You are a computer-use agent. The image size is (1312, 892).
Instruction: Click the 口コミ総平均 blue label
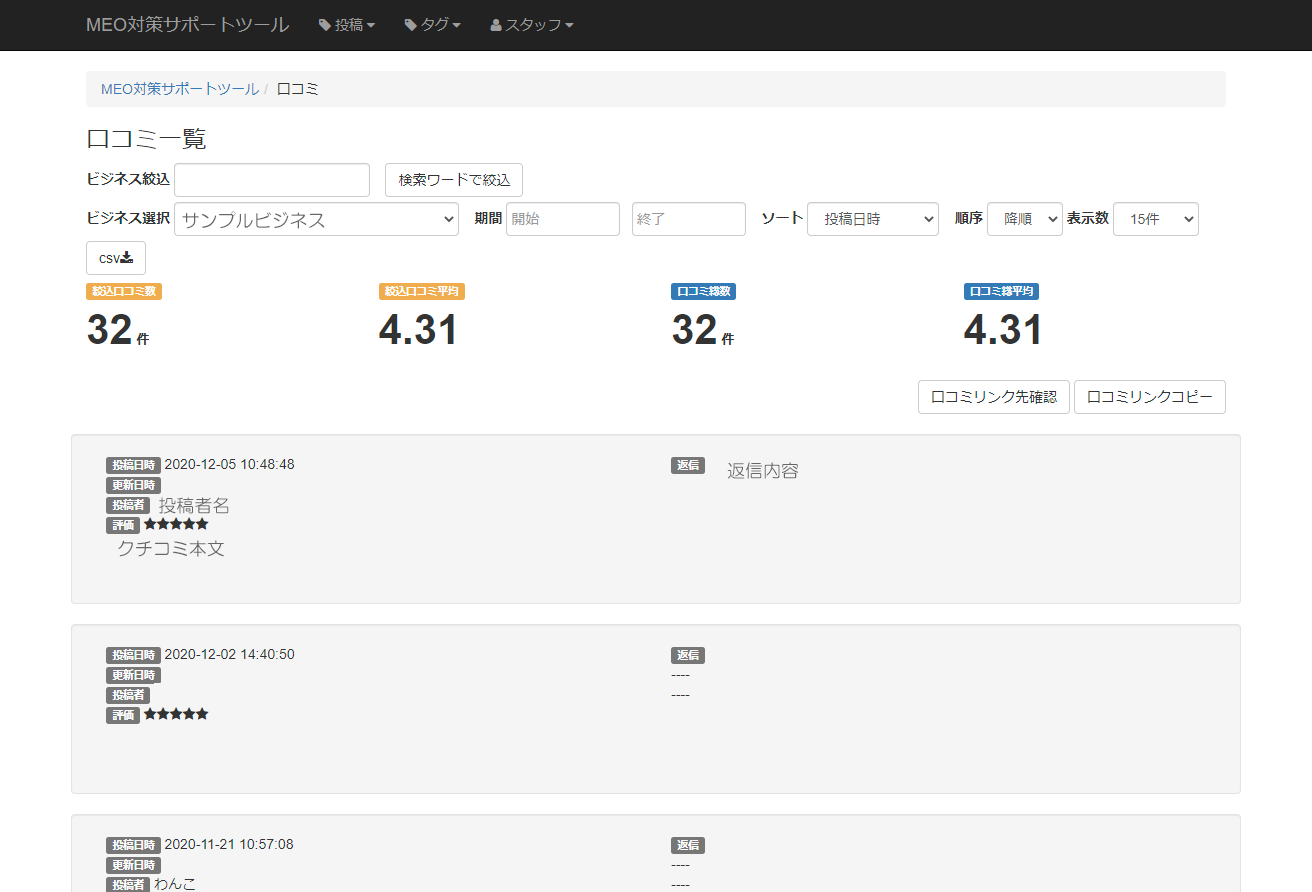[1001, 292]
